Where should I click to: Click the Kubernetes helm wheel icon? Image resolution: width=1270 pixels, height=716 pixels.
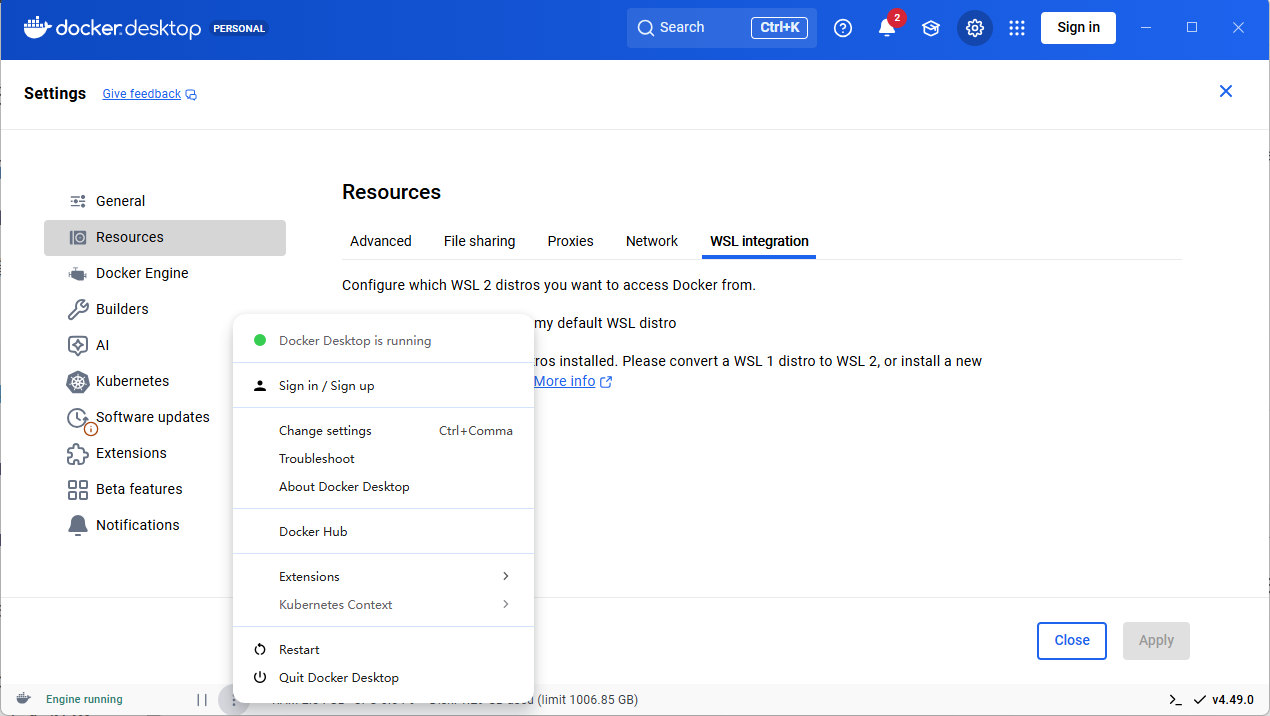78,381
